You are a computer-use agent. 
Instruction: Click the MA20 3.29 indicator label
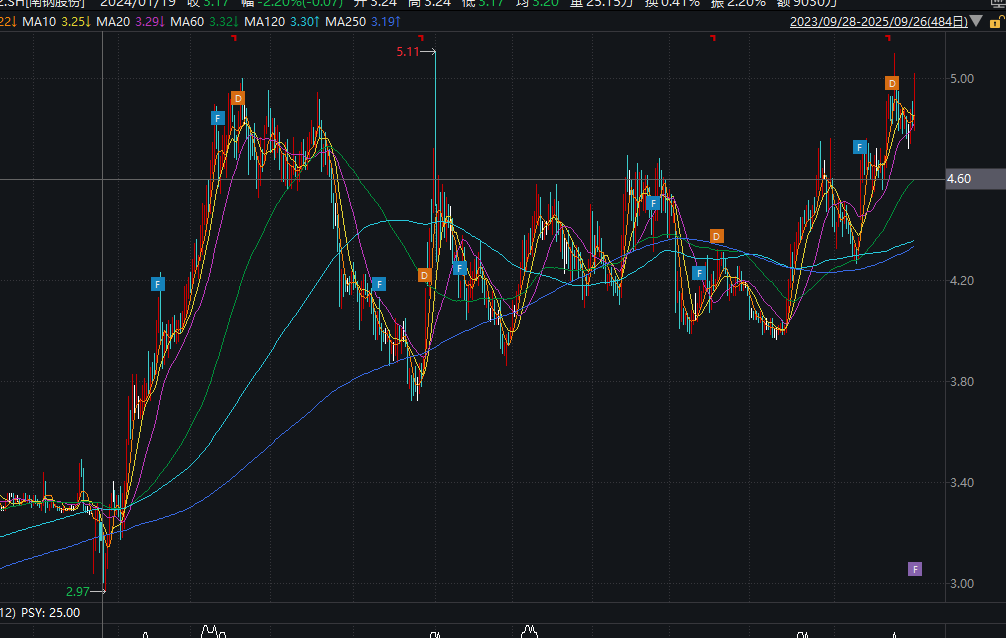130,22
